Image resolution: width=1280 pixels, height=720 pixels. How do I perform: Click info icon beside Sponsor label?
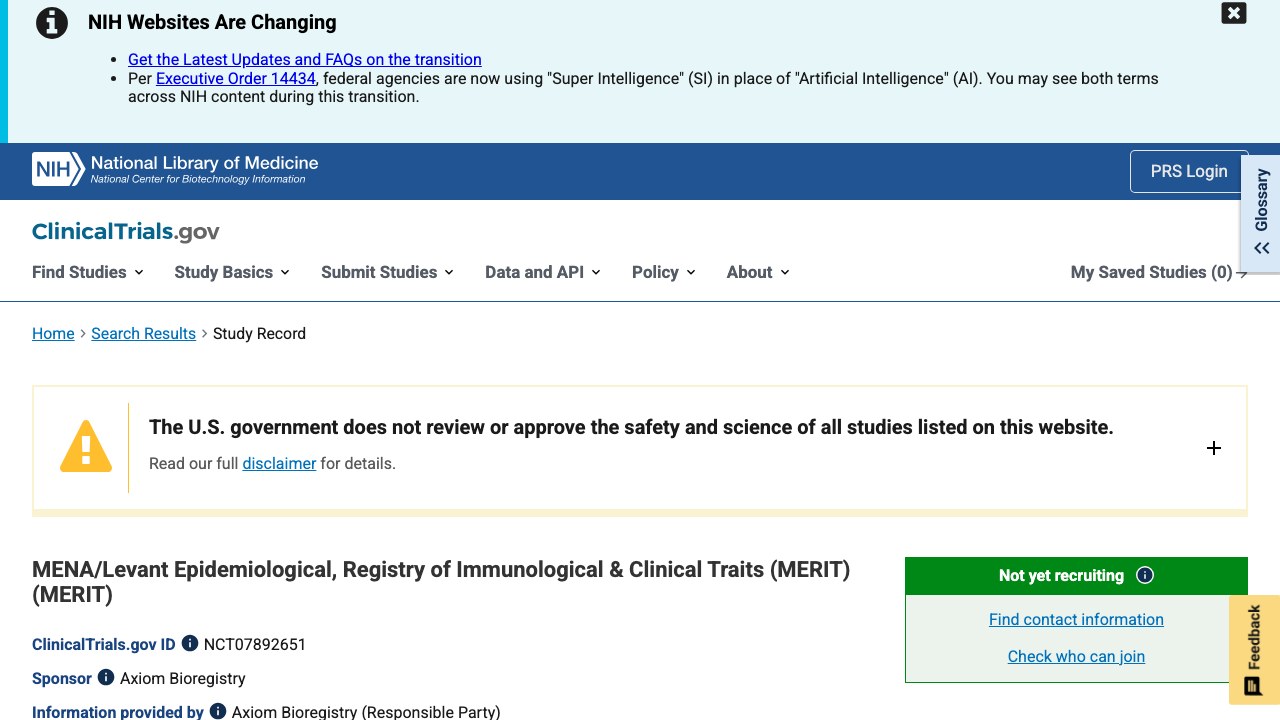[106, 678]
